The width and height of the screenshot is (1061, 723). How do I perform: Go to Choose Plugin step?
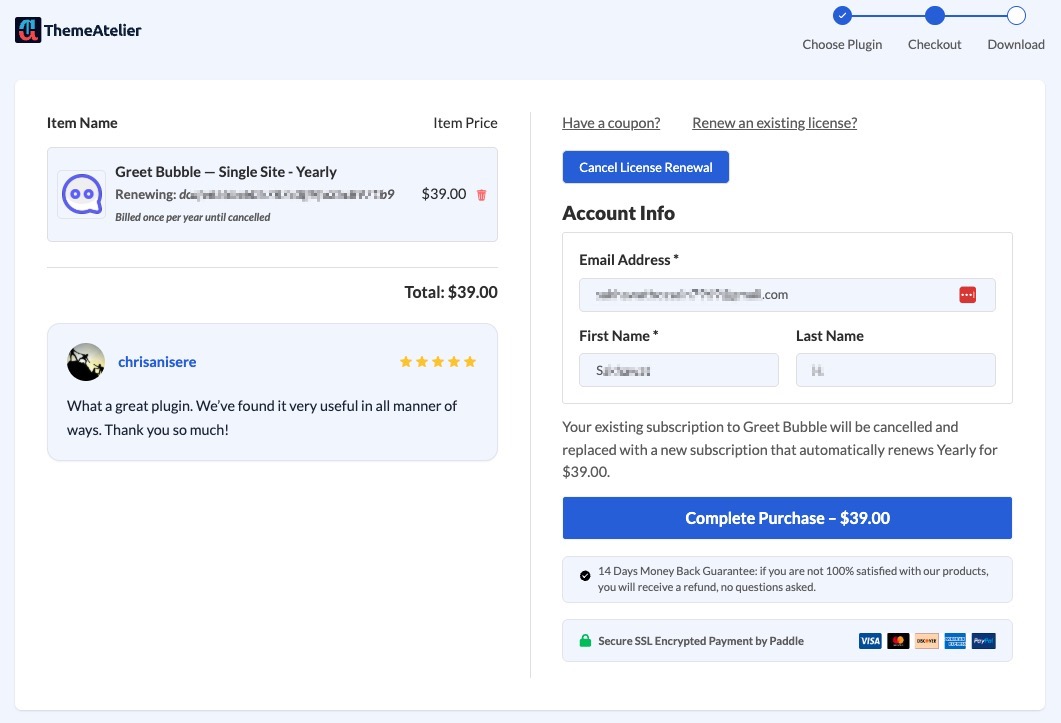click(842, 15)
